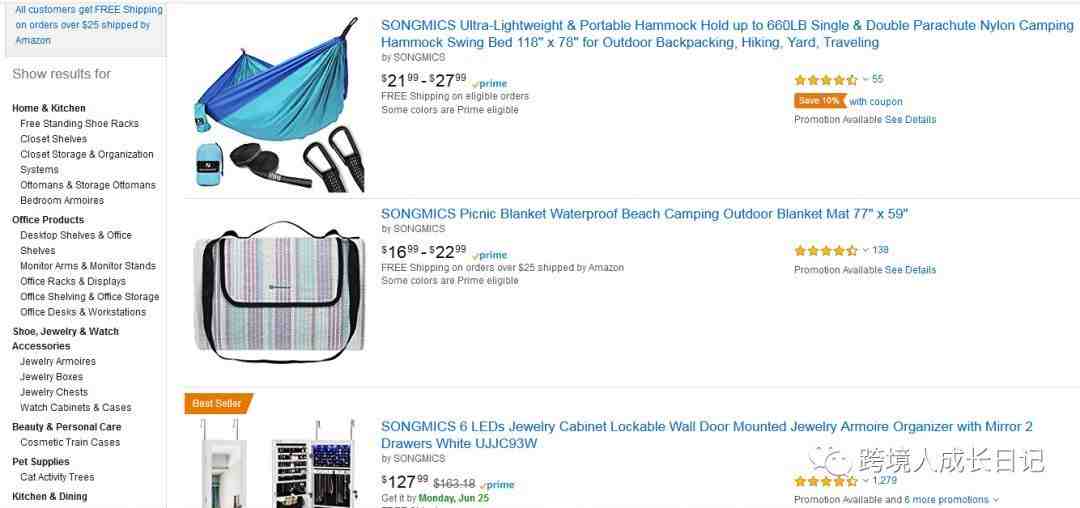Open the jewelry cabinet product image

[x=278, y=463]
